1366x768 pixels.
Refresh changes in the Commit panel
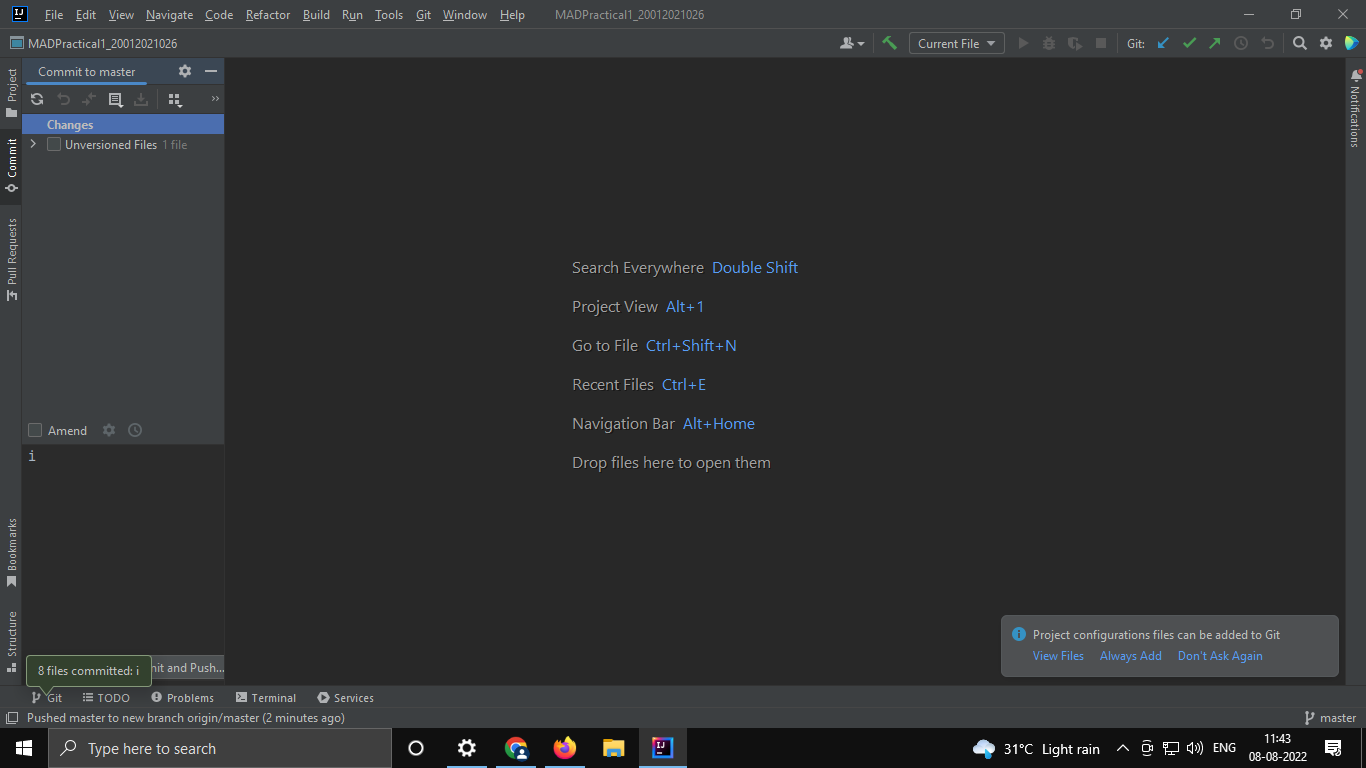click(x=37, y=99)
